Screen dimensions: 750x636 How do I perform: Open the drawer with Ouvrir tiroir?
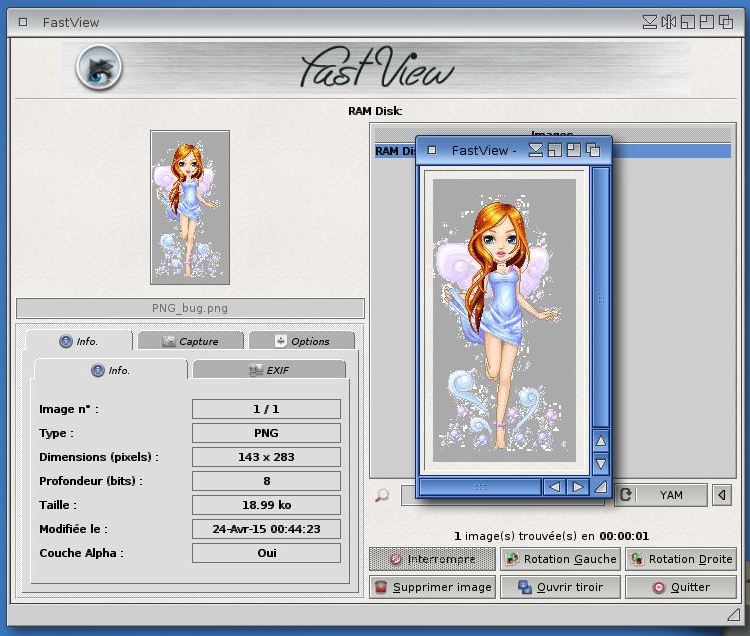560,587
